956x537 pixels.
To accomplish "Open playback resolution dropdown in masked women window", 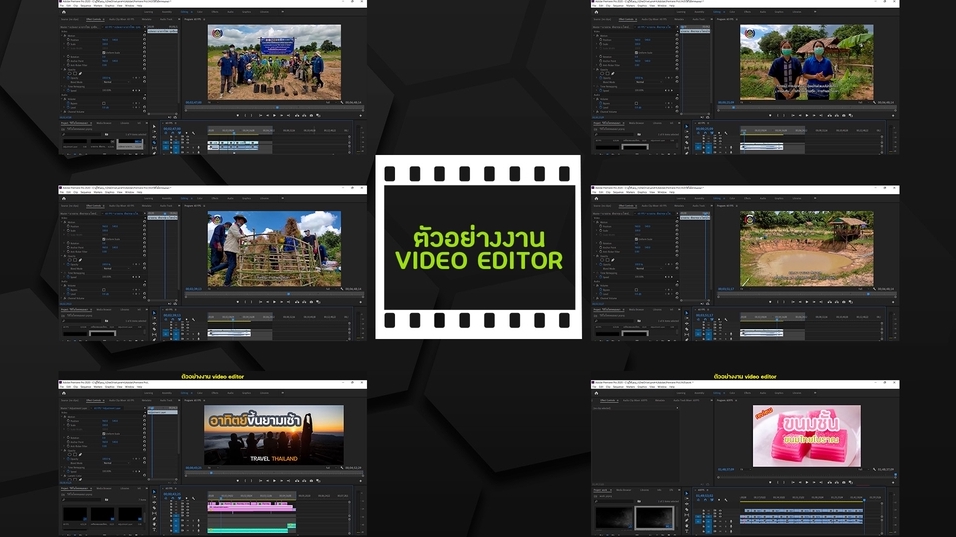I will tap(863, 102).
